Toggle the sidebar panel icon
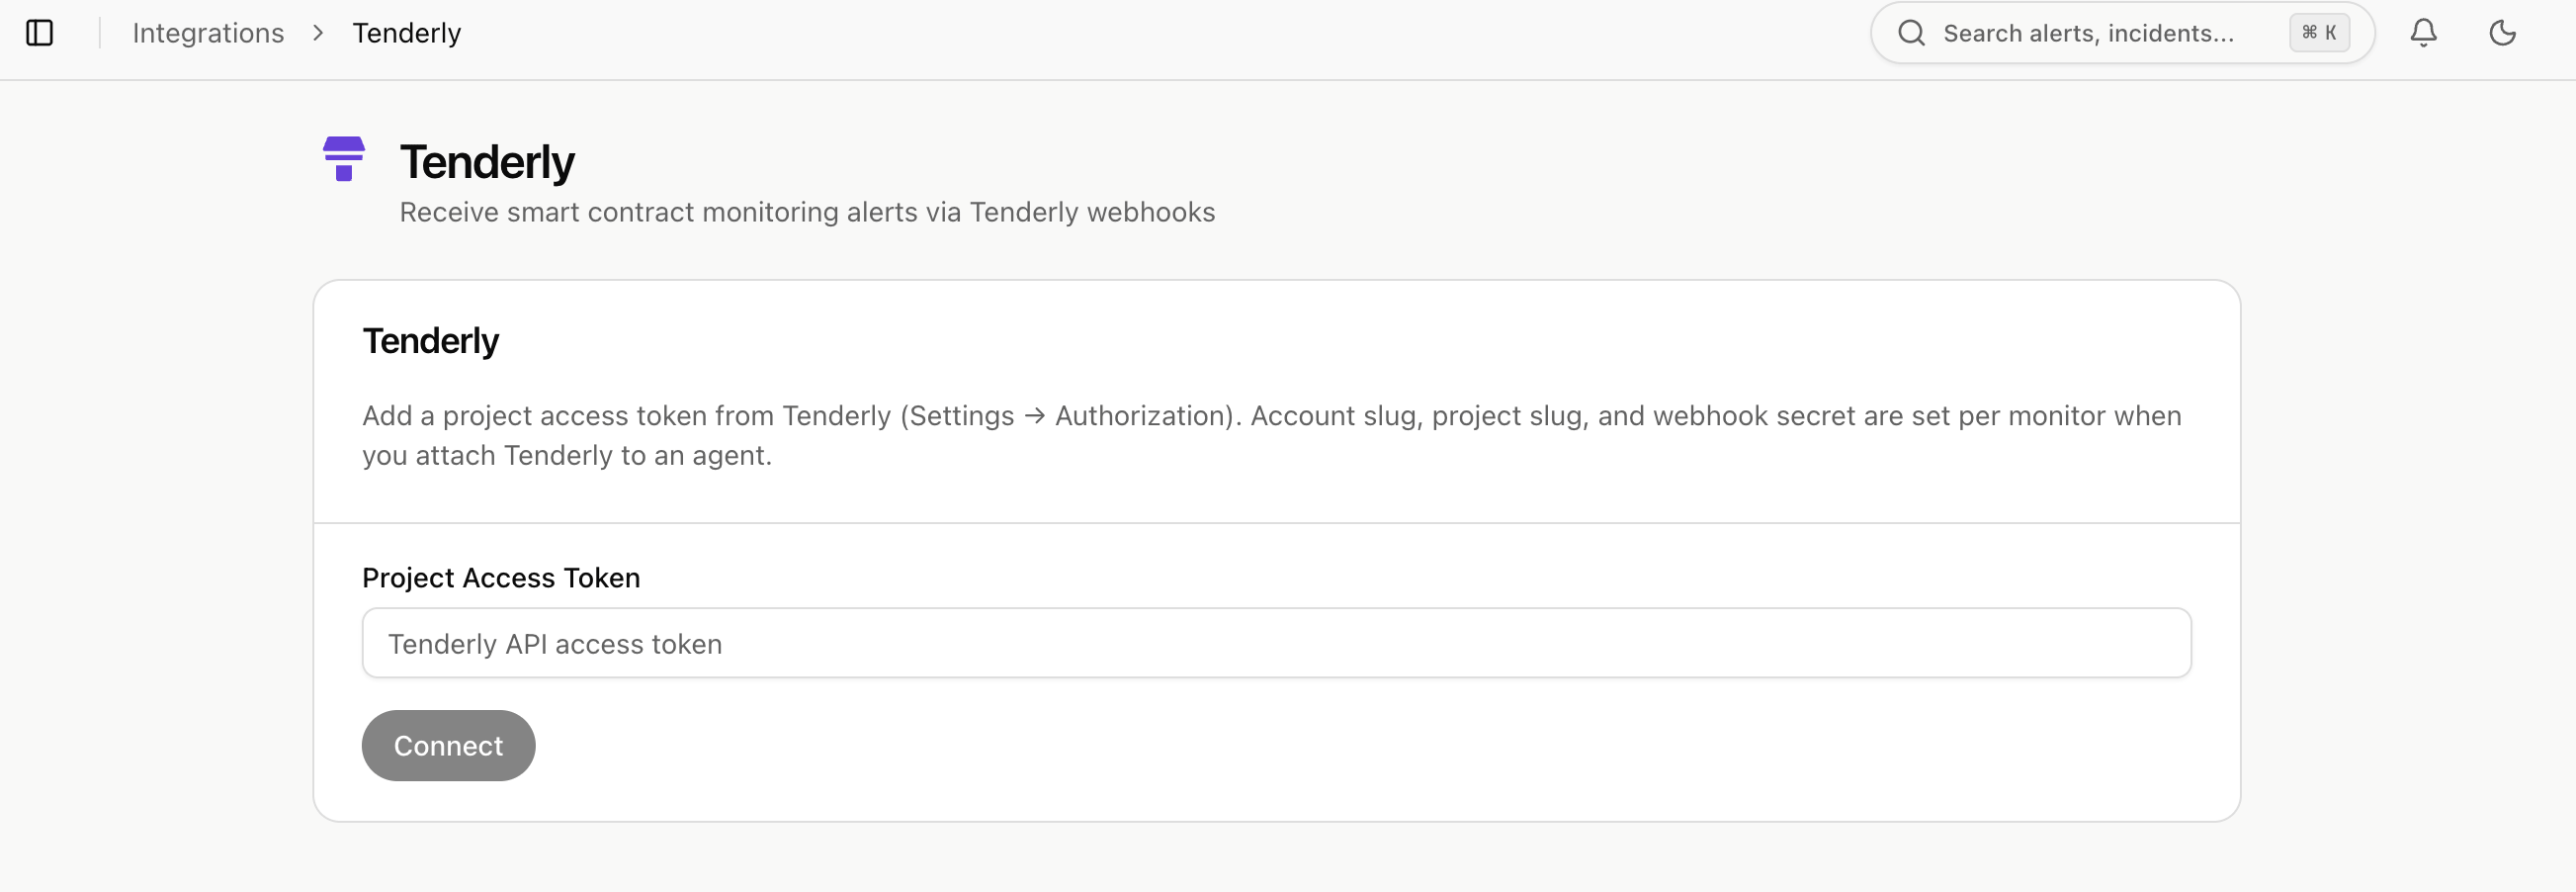Image resolution: width=2576 pixels, height=892 pixels. pos(39,33)
